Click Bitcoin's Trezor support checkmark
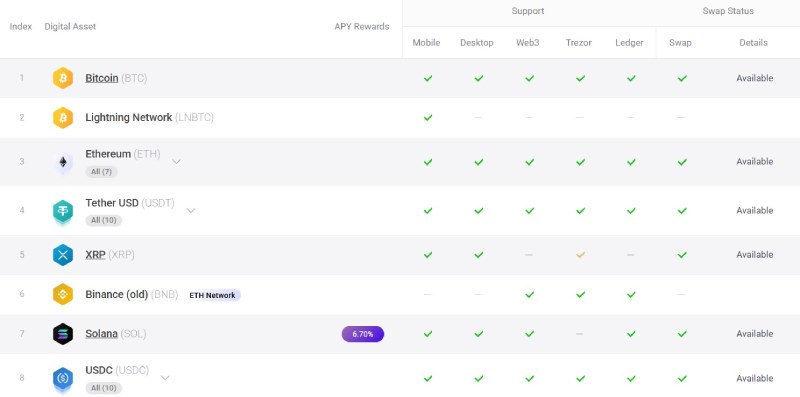Image resolution: width=800 pixels, height=397 pixels. click(580, 78)
